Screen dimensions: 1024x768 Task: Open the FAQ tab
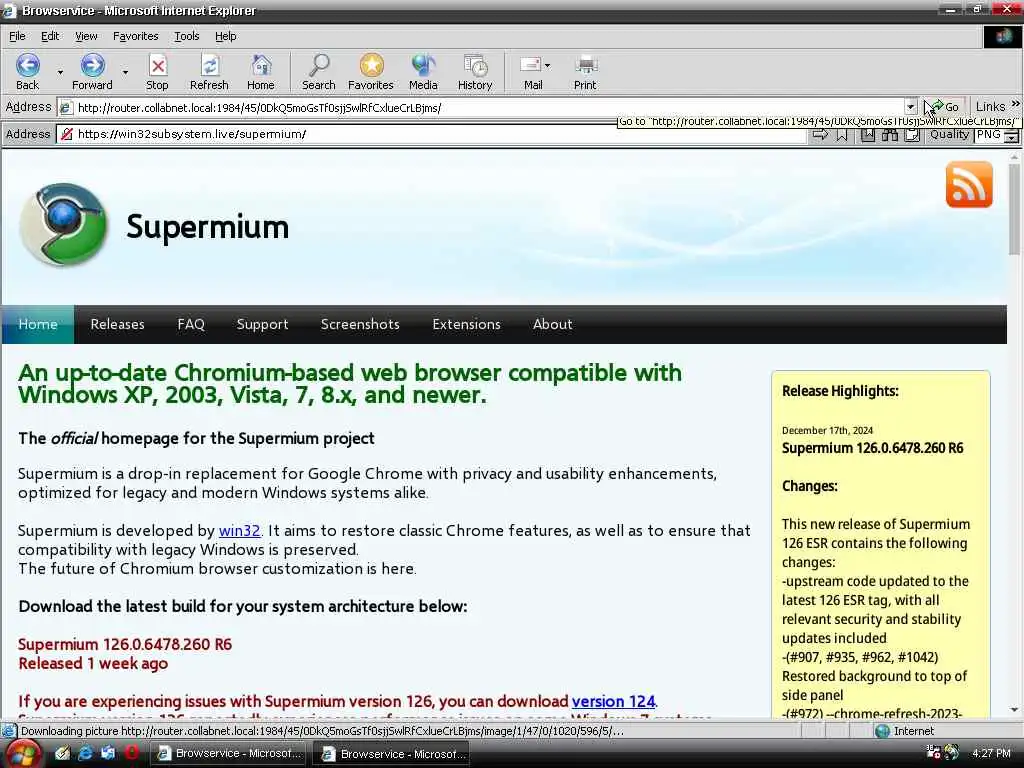click(191, 324)
